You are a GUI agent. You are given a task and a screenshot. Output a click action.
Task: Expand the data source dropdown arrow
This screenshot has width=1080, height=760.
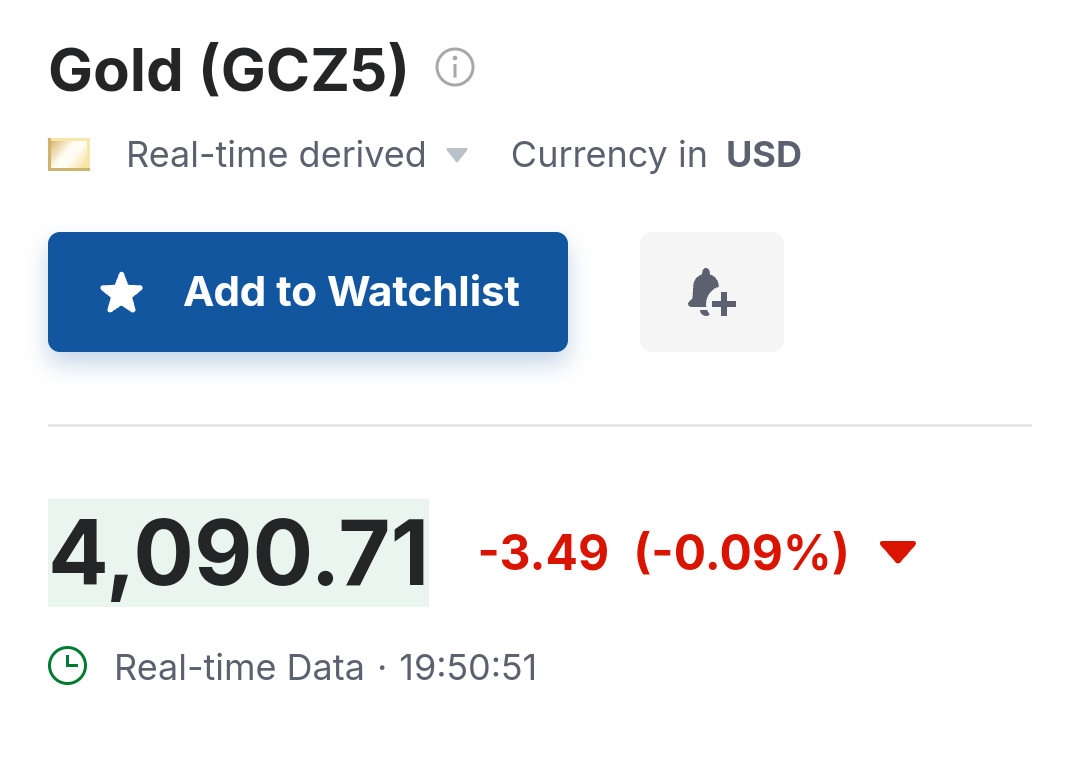(456, 155)
